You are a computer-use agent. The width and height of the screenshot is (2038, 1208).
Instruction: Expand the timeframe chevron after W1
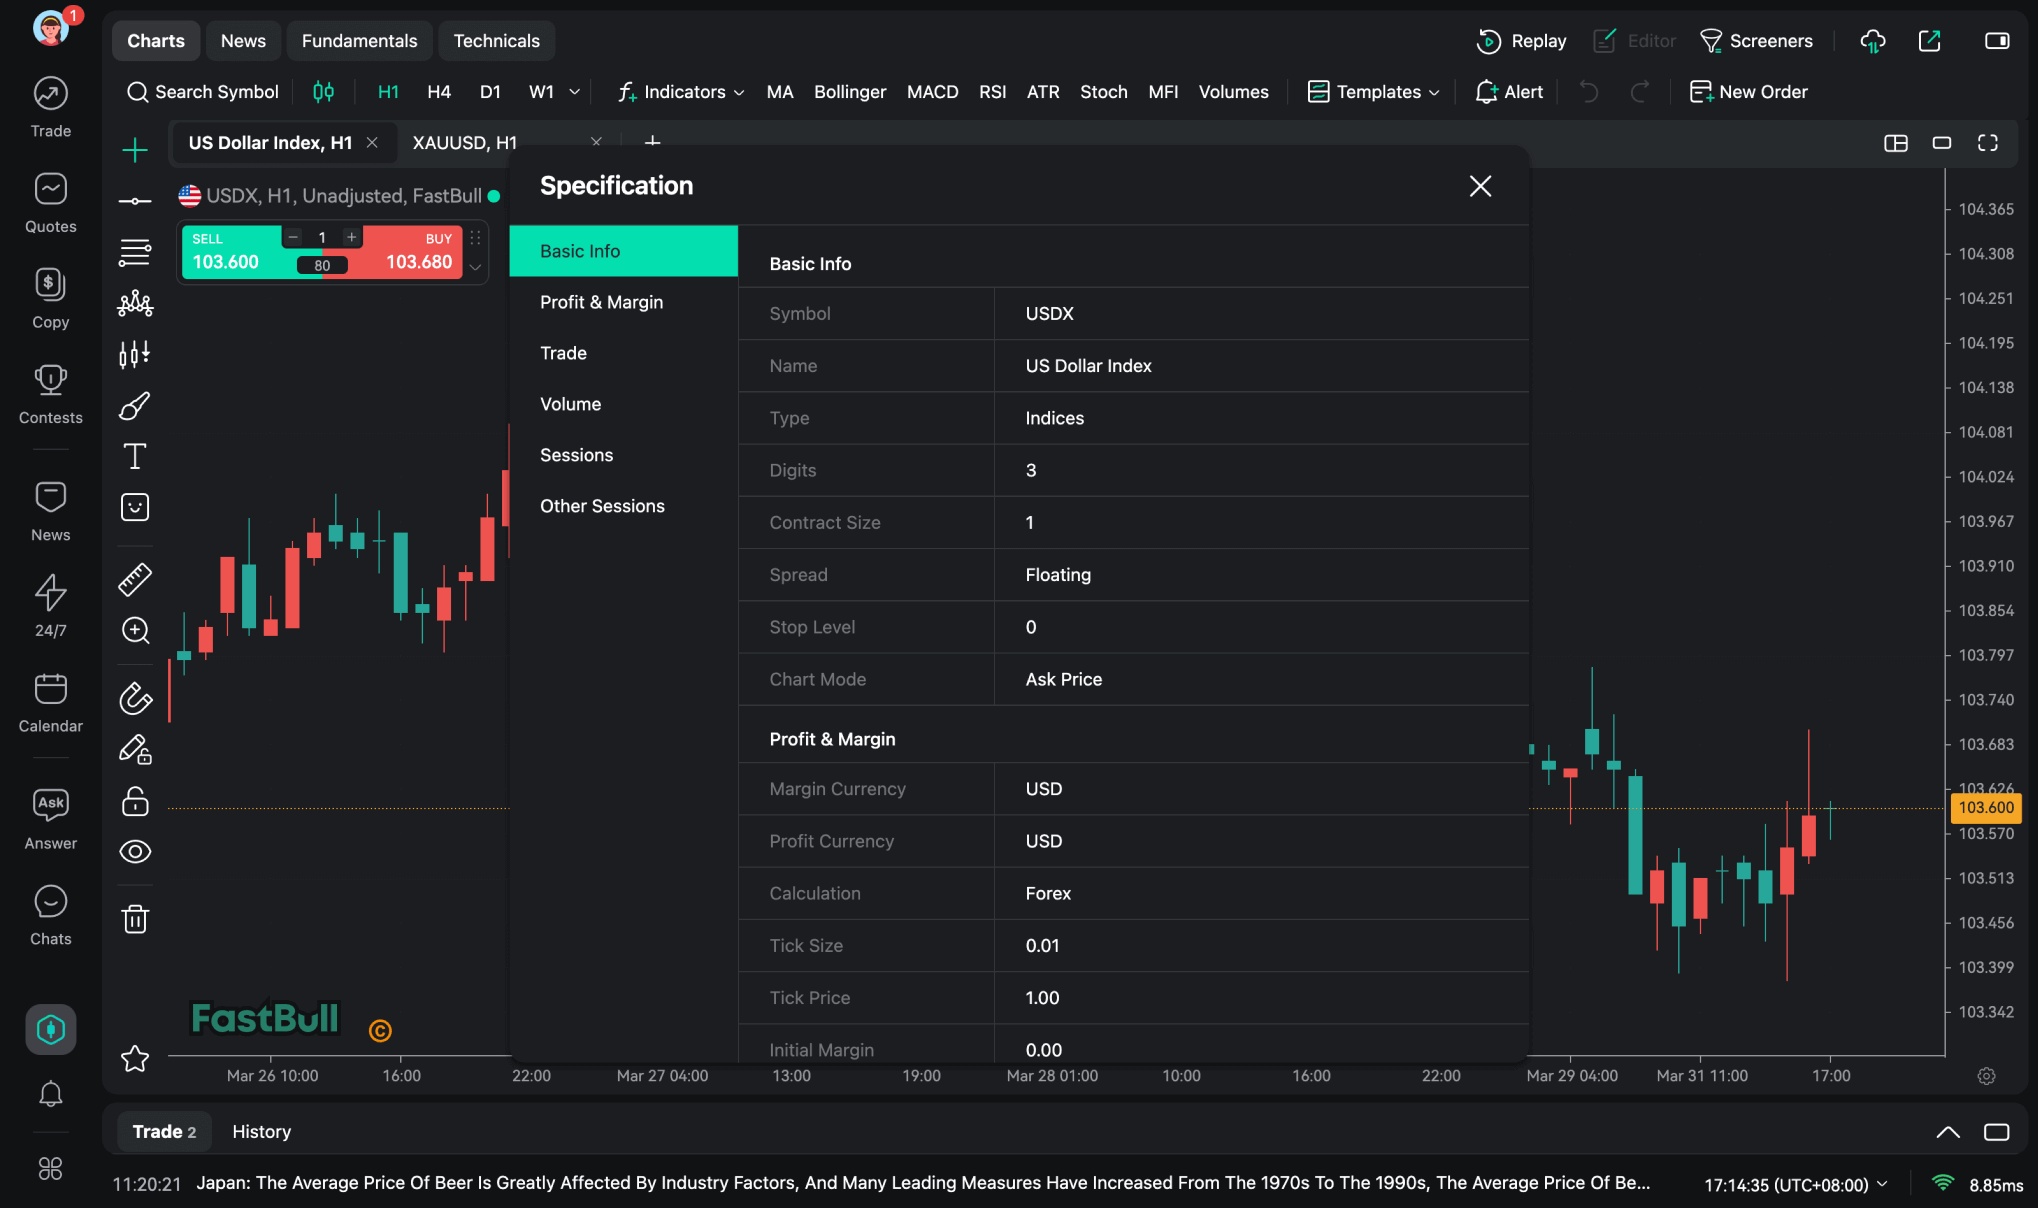click(575, 92)
